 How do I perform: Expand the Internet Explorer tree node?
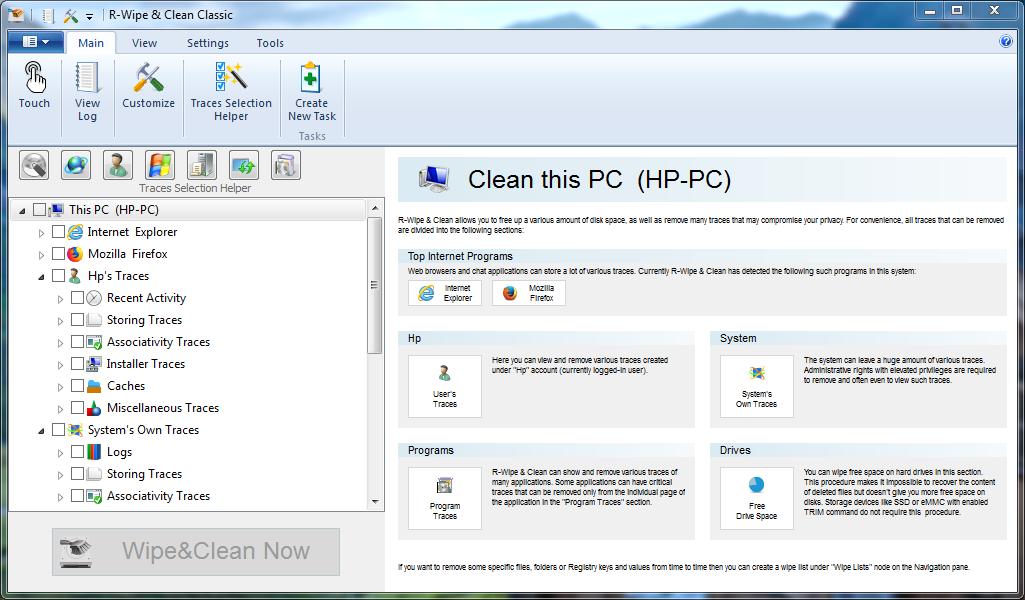pyautogui.click(x=41, y=233)
